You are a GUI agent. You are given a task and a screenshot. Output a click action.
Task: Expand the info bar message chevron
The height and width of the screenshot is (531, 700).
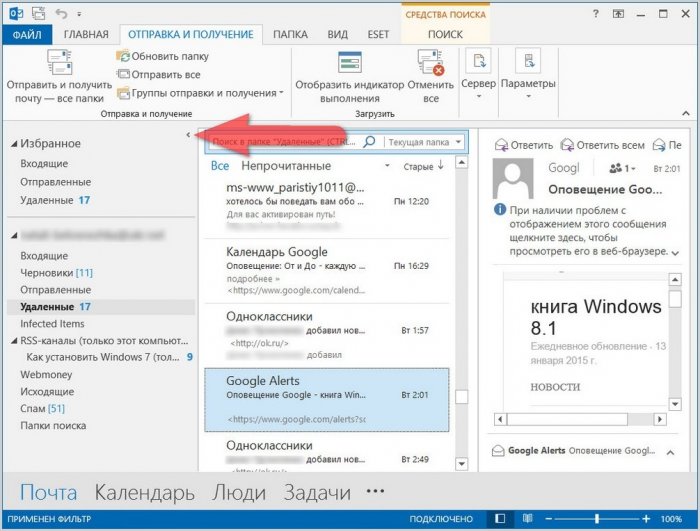[x=675, y=253]
